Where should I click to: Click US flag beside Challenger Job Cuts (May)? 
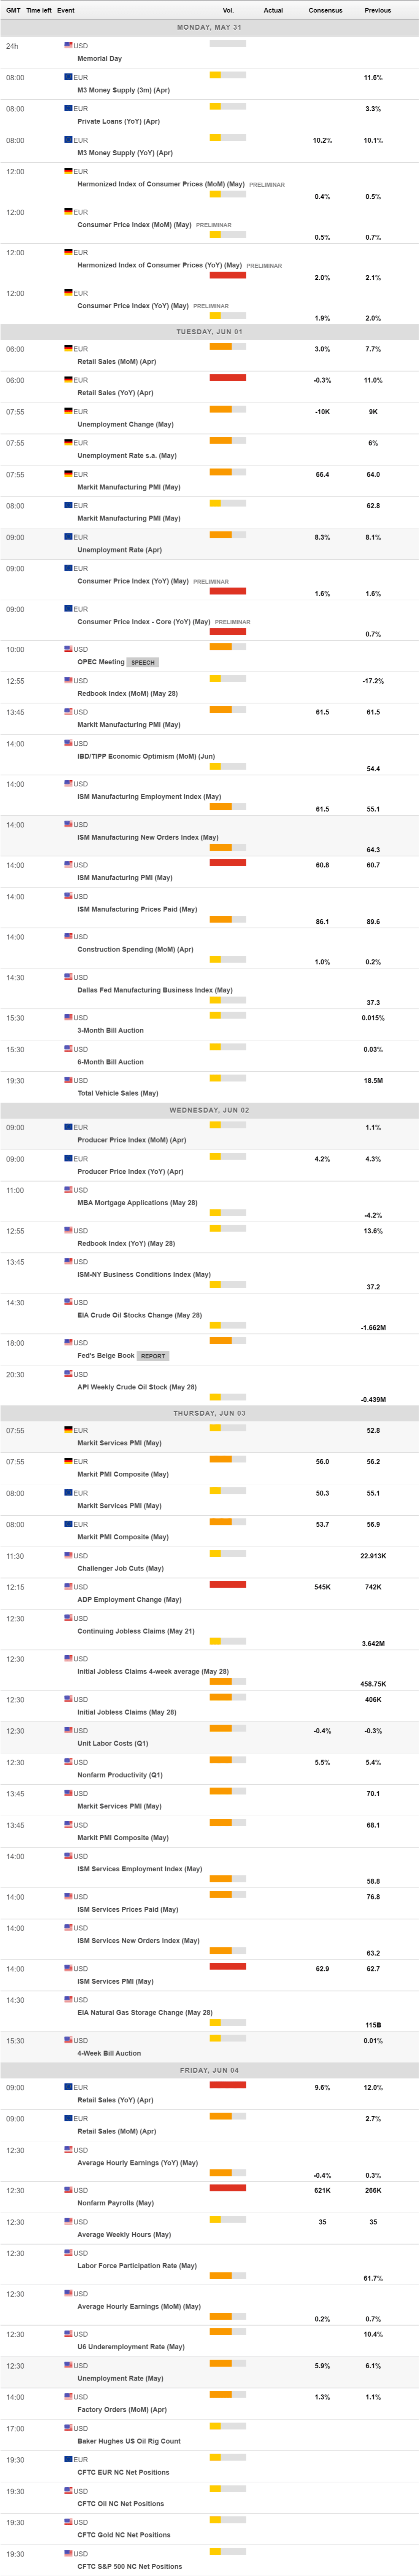[68, 1555]
